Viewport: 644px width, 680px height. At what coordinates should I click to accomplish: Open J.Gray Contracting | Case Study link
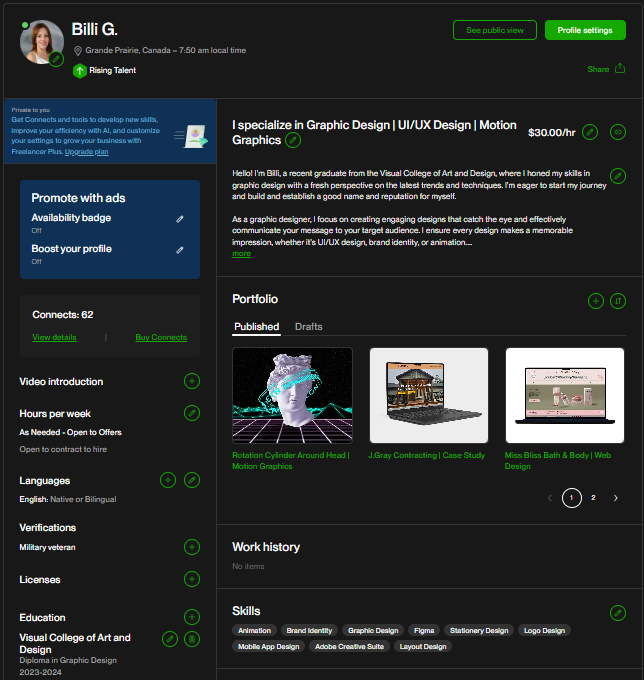[427, 455]
